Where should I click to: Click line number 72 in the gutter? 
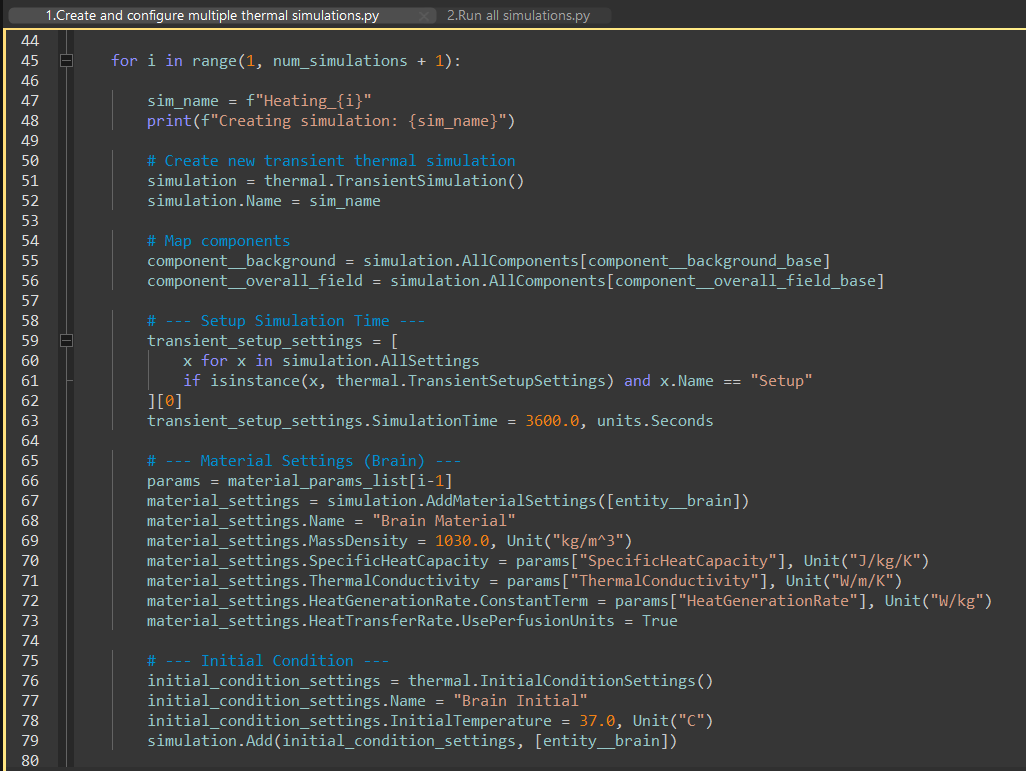pyautogui.click(x=30, y=601)
